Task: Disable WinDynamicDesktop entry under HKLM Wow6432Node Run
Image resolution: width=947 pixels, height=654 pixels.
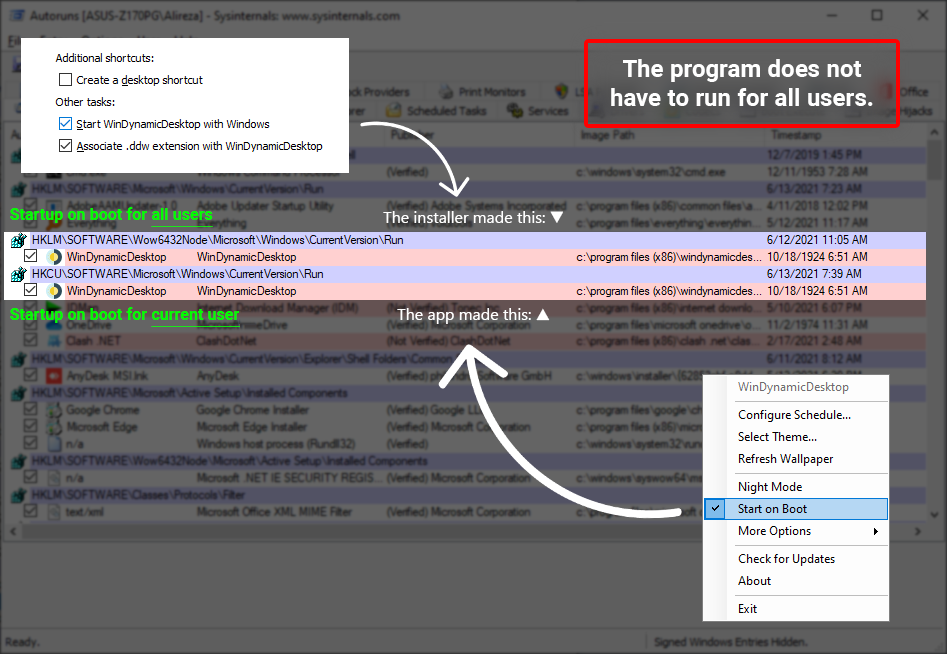Action: click(x=30, y=256)
